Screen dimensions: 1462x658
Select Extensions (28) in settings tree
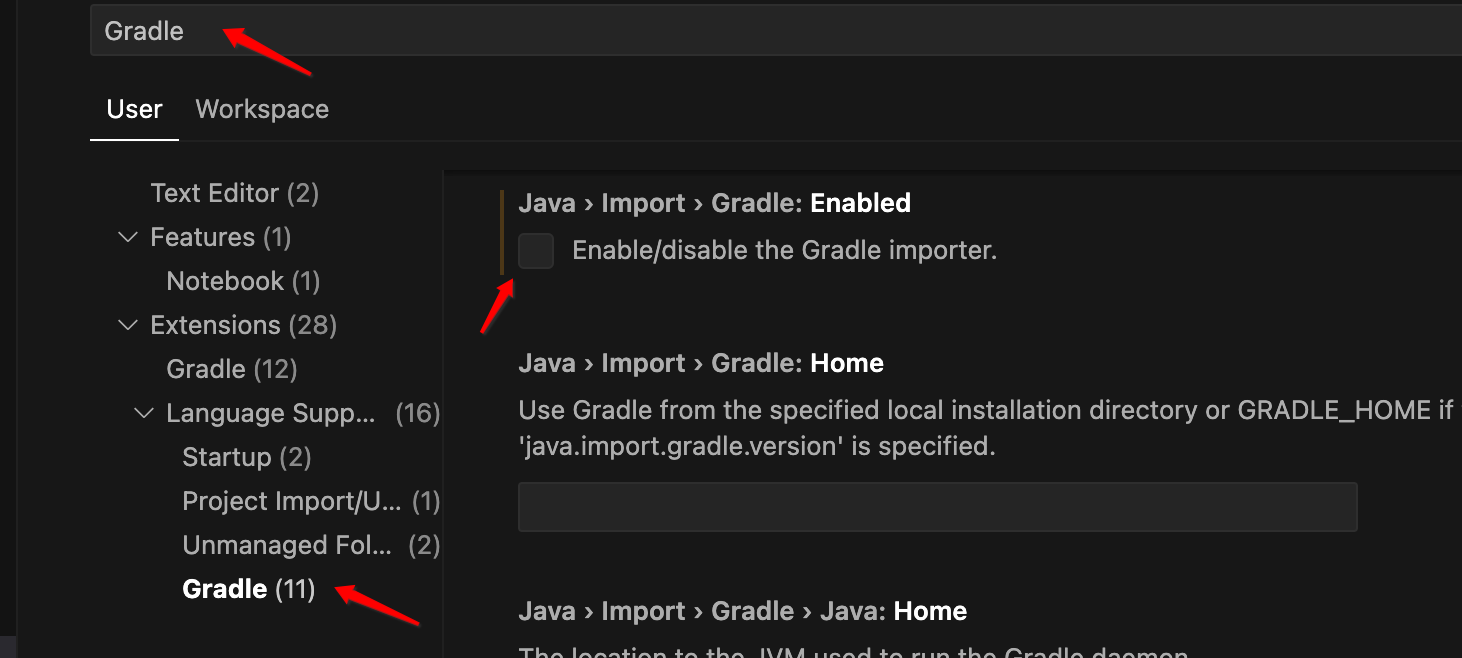click(243, 325)
